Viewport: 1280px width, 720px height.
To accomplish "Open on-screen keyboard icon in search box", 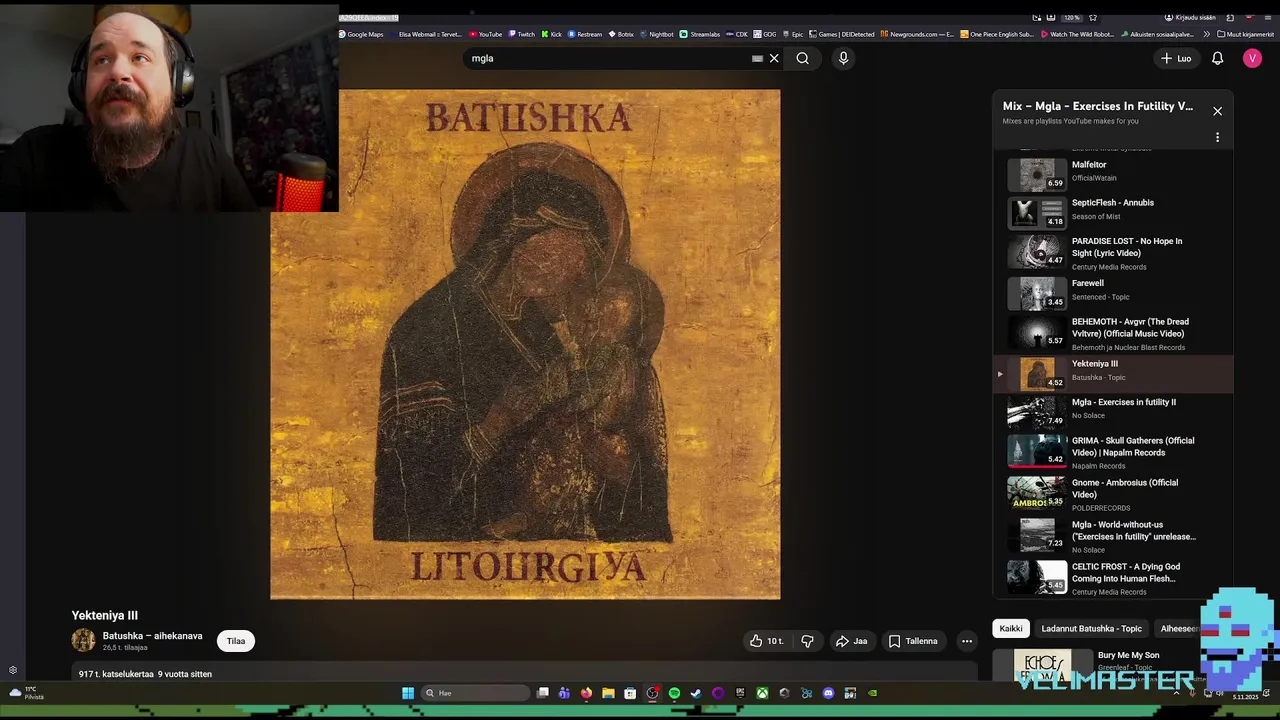I will (x=757, y=58).
